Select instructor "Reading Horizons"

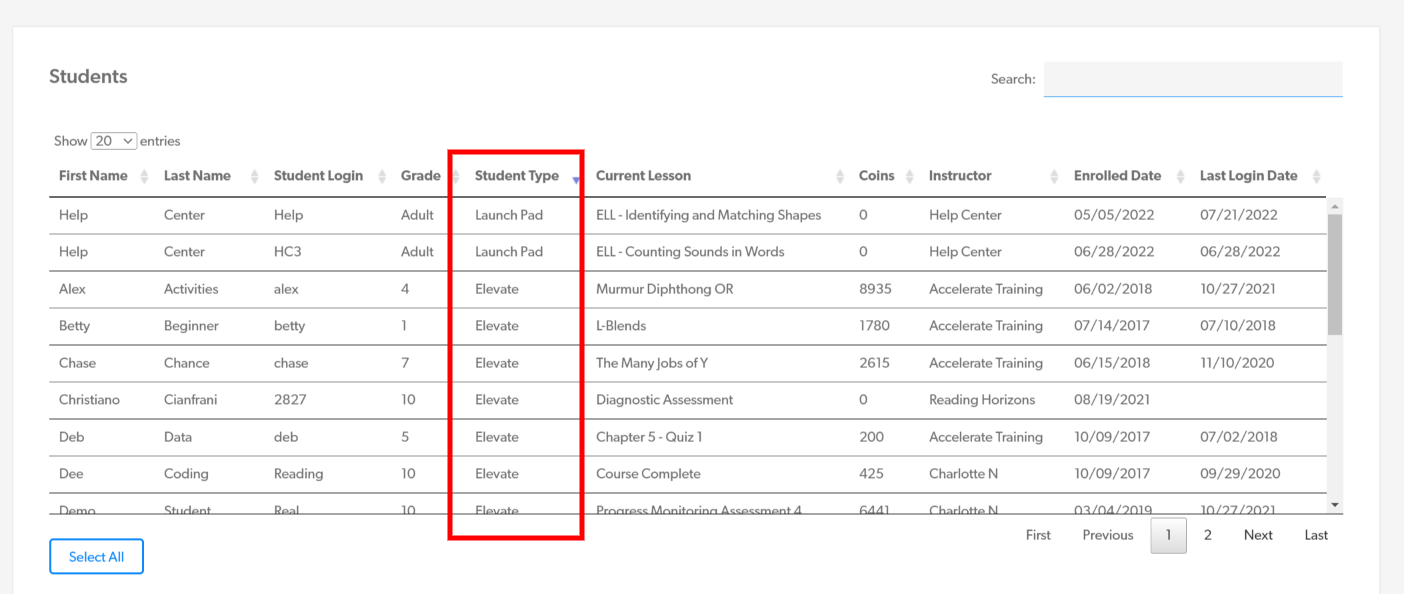[x=986, y=400]
